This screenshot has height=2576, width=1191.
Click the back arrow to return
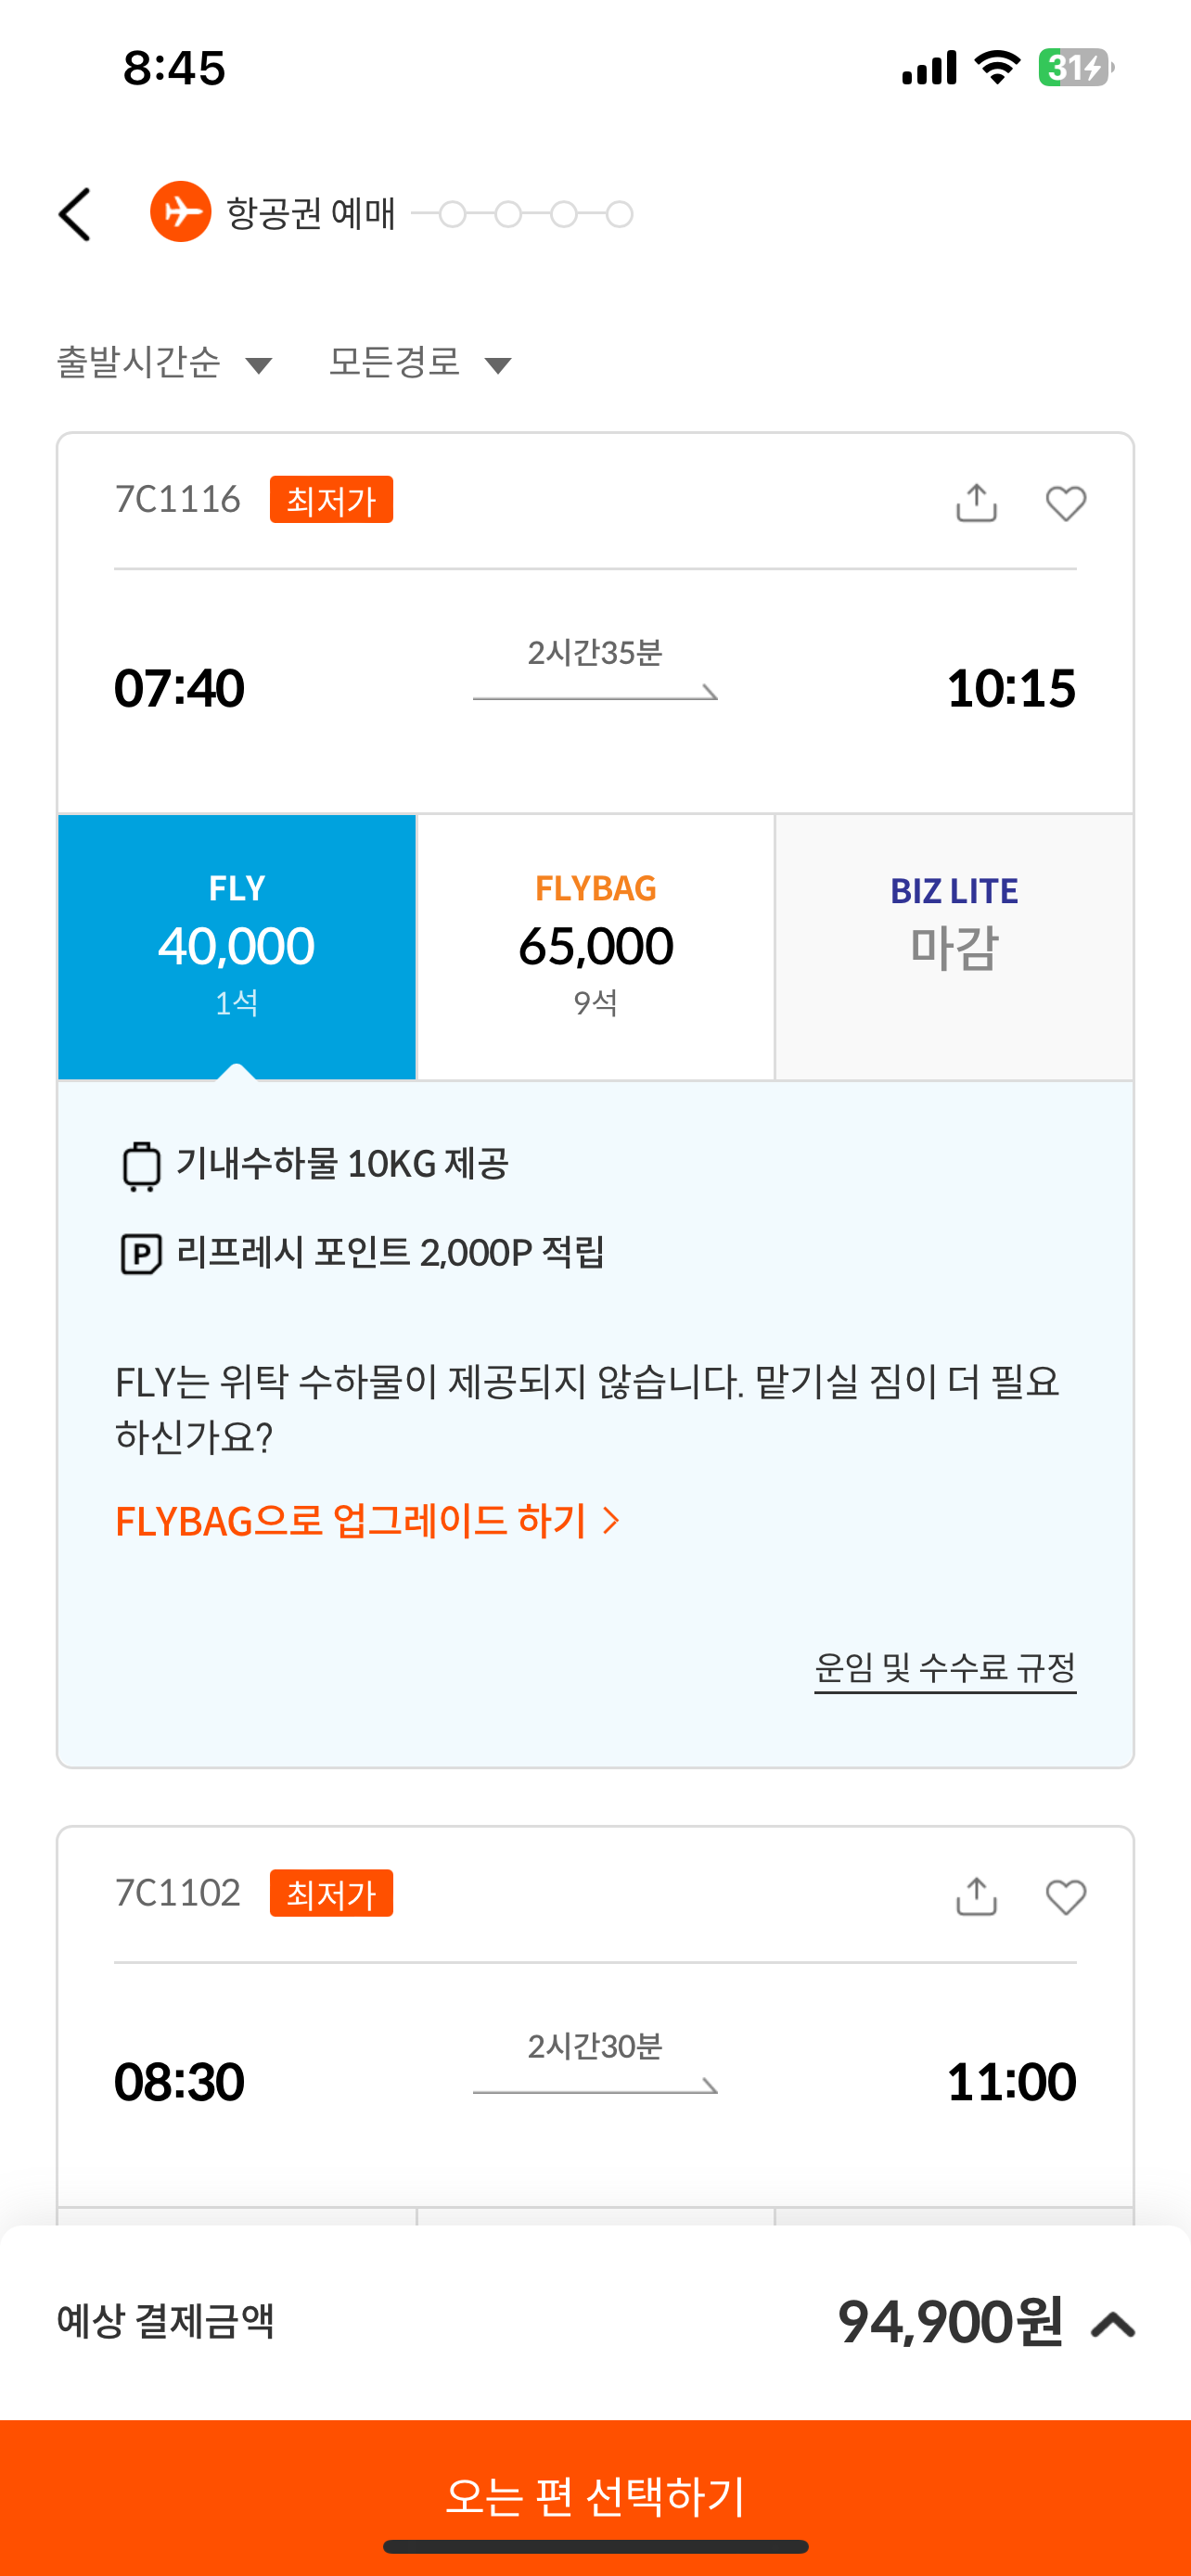75,213
